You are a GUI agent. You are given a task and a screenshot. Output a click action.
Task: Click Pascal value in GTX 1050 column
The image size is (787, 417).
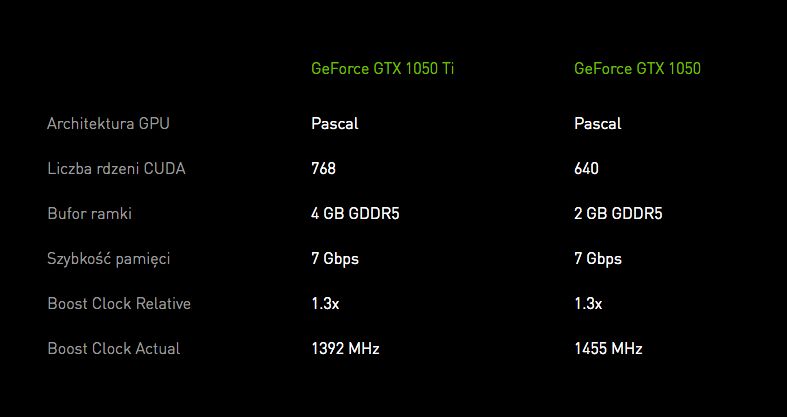597,124
